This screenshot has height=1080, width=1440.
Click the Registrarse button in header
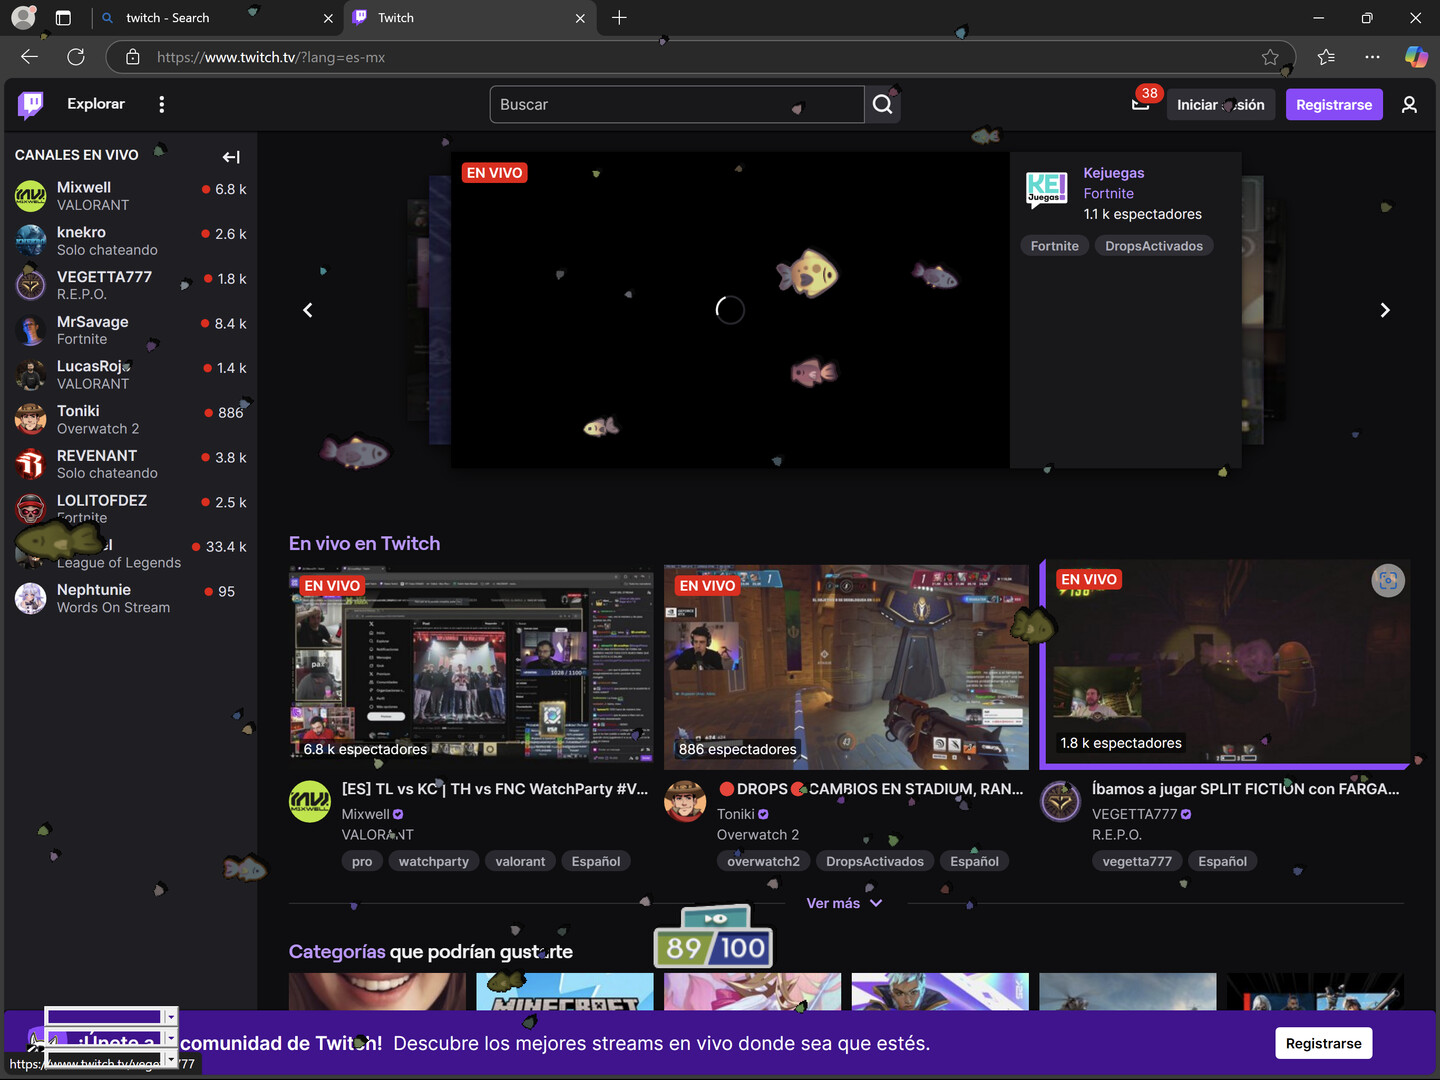1333,104
